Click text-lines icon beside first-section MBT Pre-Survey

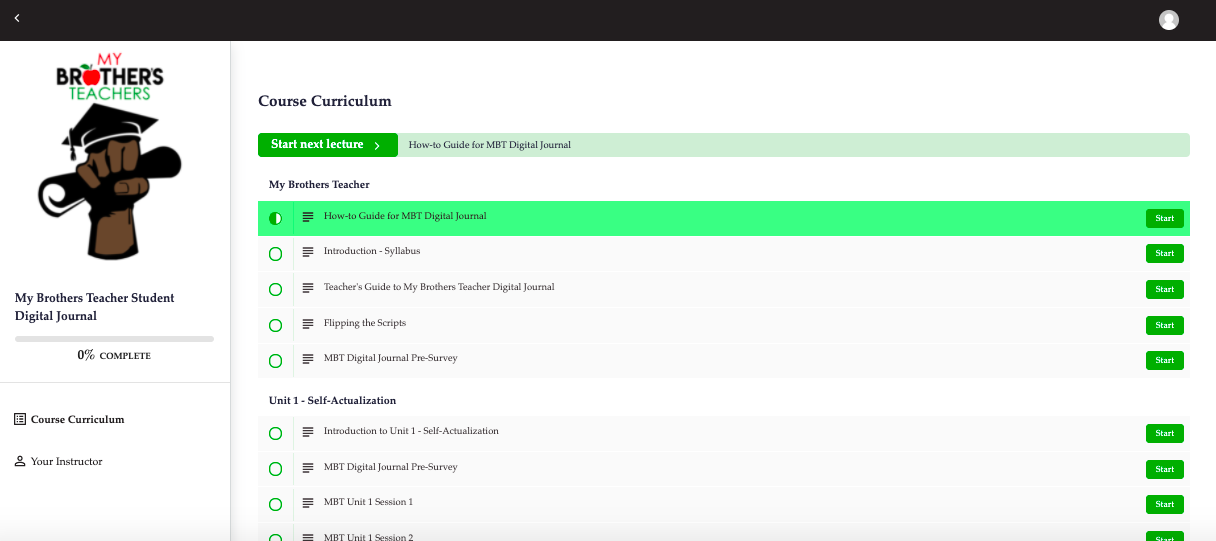(308, 360)
